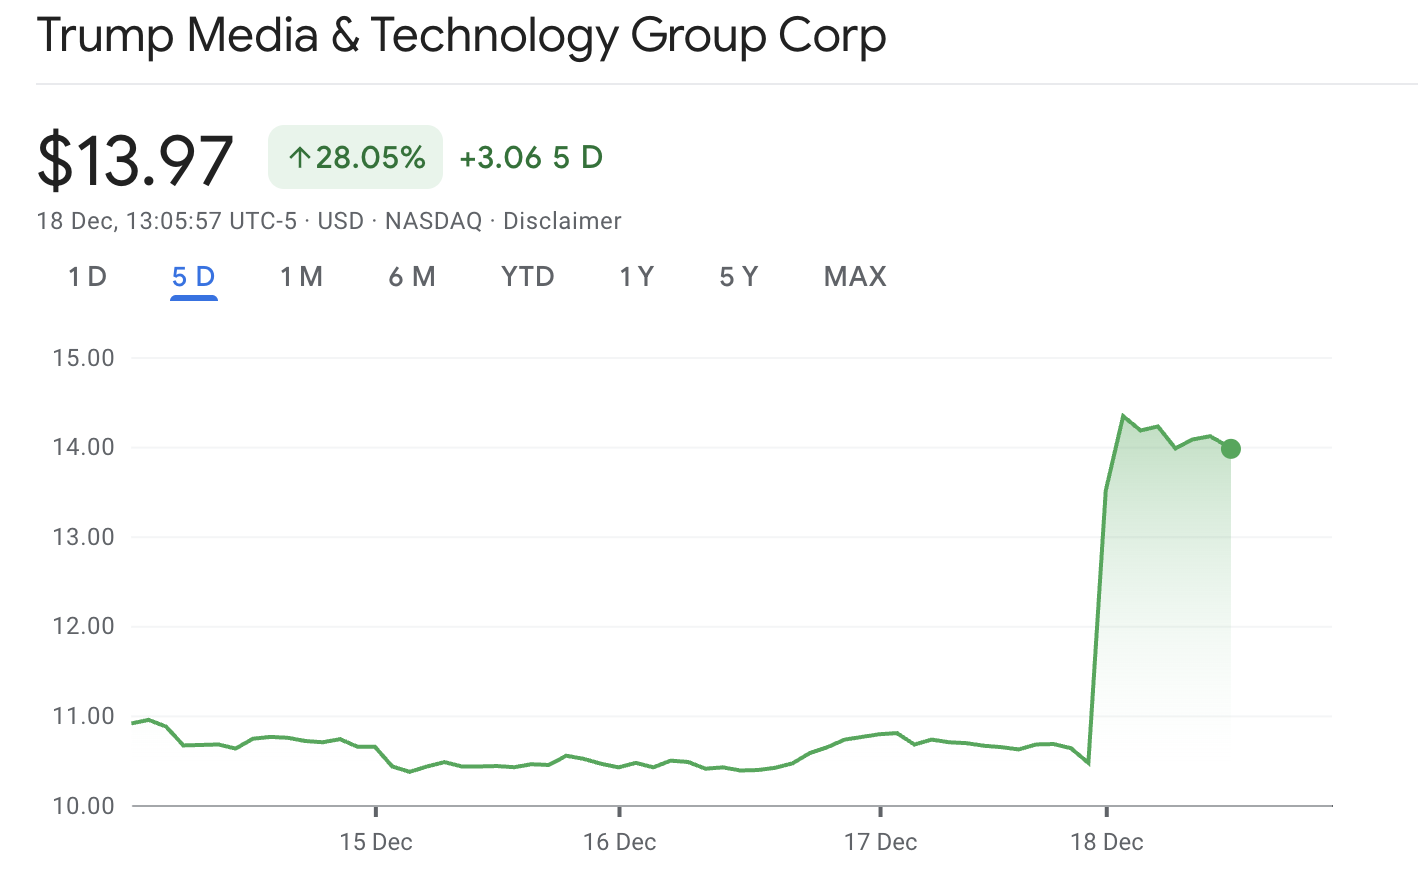Click the 18 Dec label on the chart axis
This screenshot has height=886, width=1418.
pos(1108,843)
